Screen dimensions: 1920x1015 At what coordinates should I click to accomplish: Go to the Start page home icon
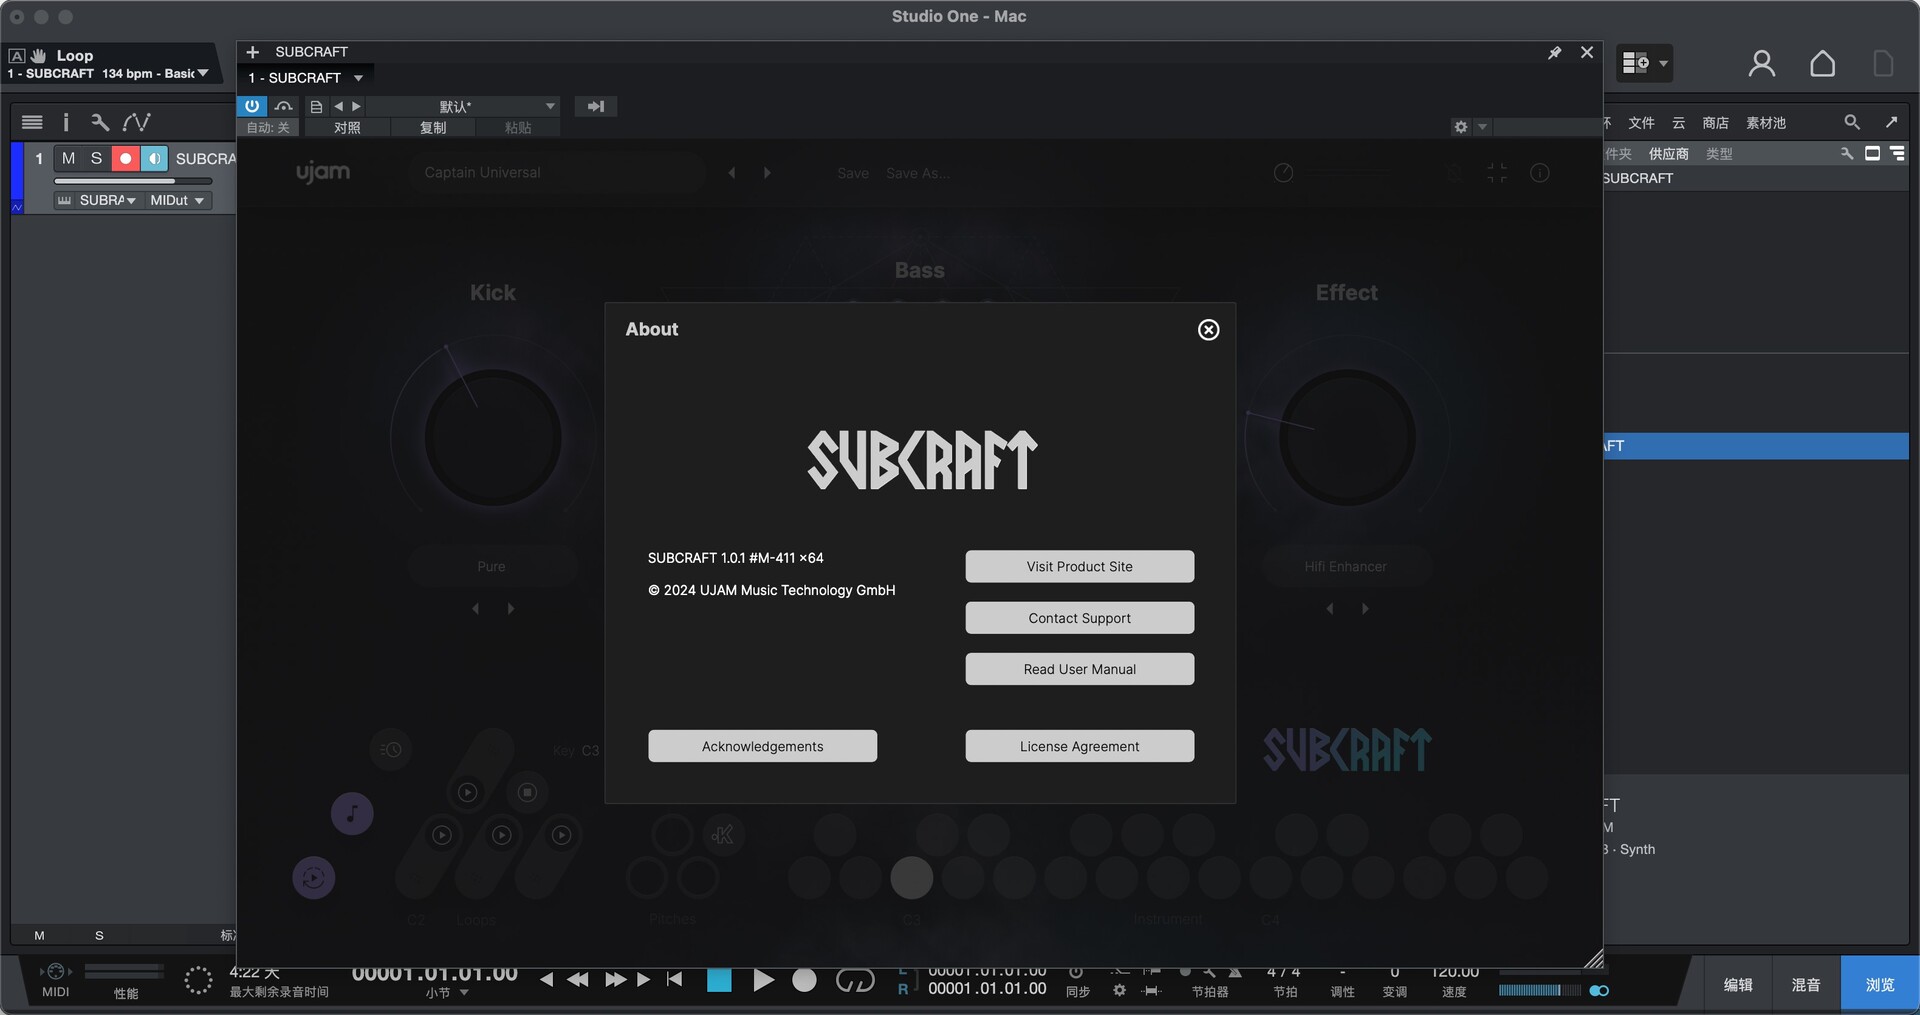click(x=1822, y=64)
